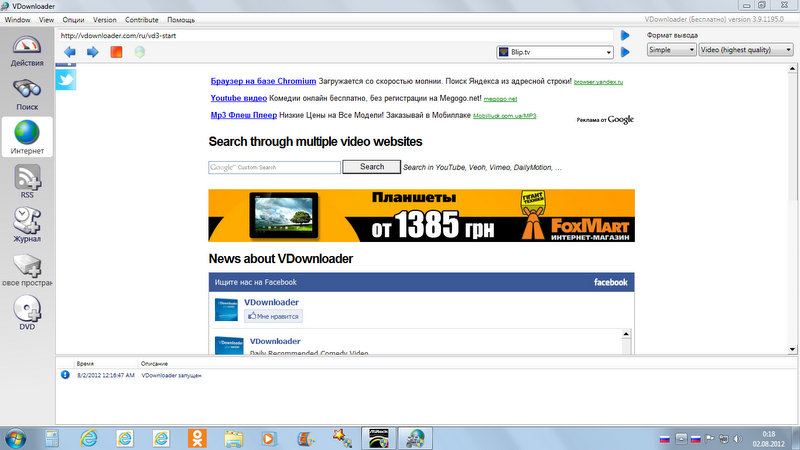
Task: Click the URL address field
Action: (335, 36)
